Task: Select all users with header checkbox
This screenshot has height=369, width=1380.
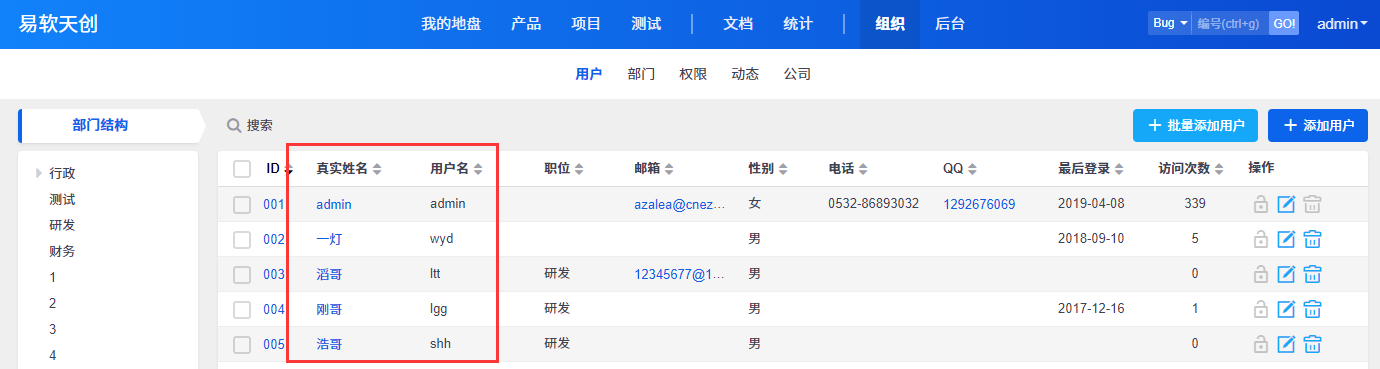Action: point(242,169)
